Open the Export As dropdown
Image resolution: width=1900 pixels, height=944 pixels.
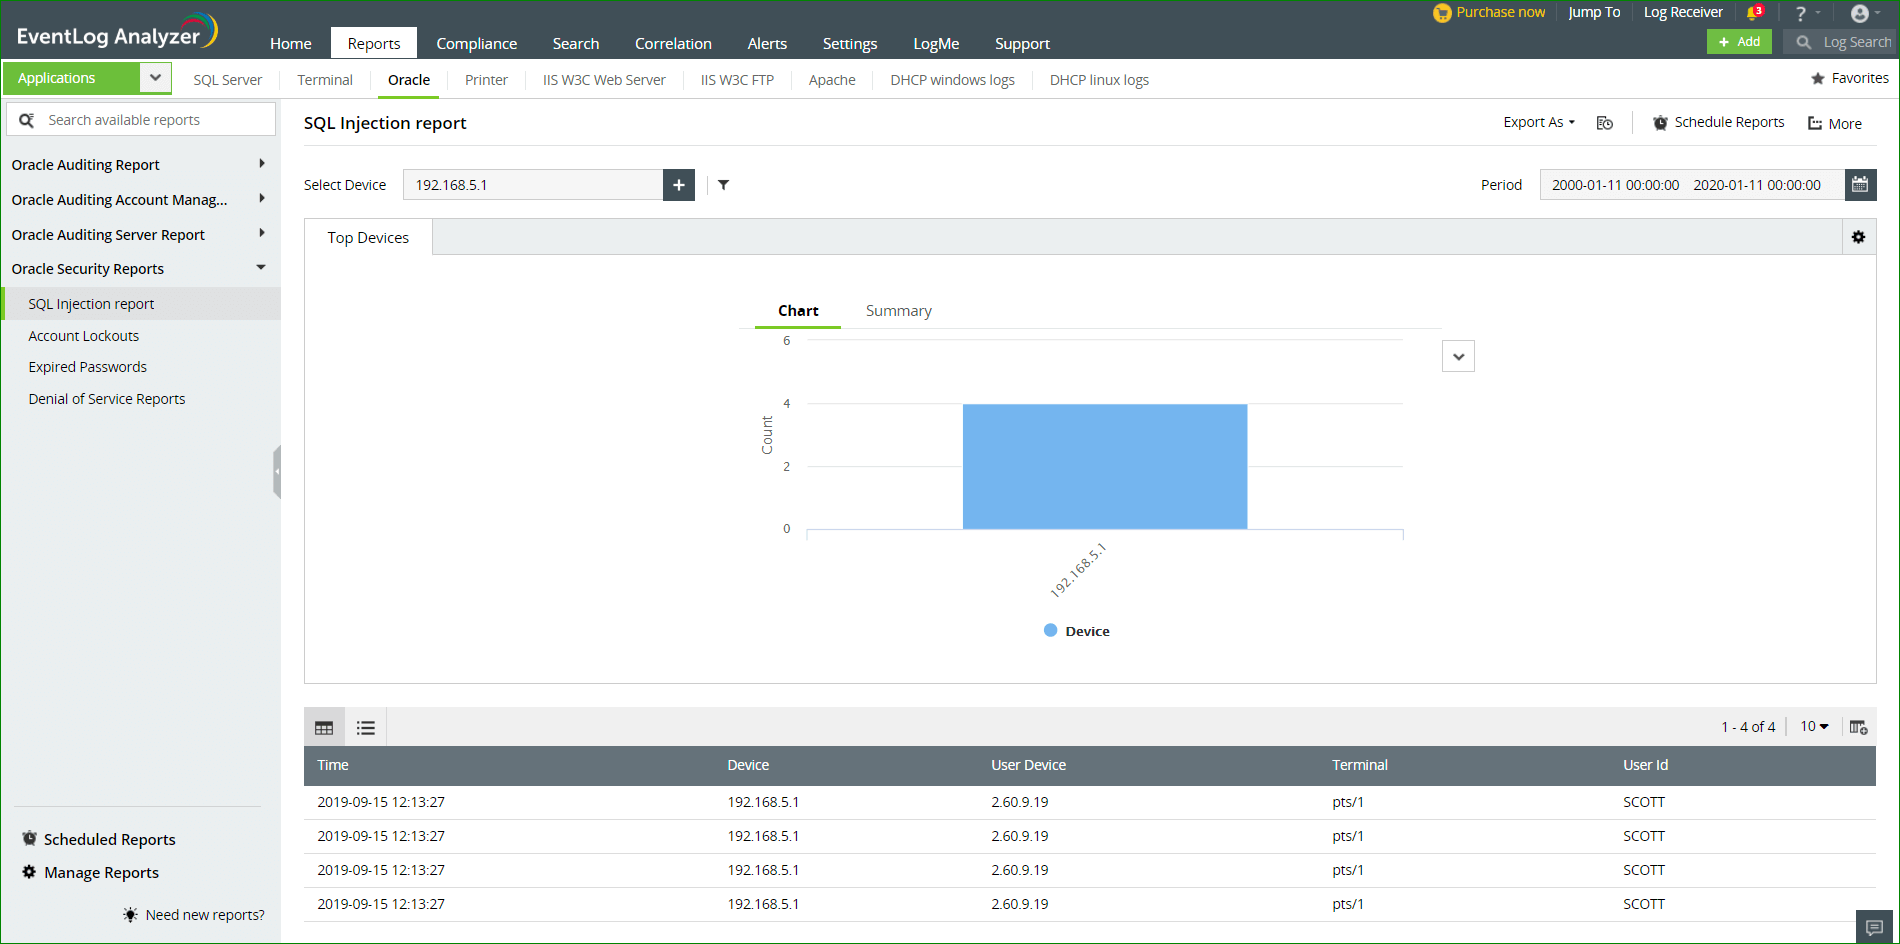pyautogui.click(x=1539, y=122)
